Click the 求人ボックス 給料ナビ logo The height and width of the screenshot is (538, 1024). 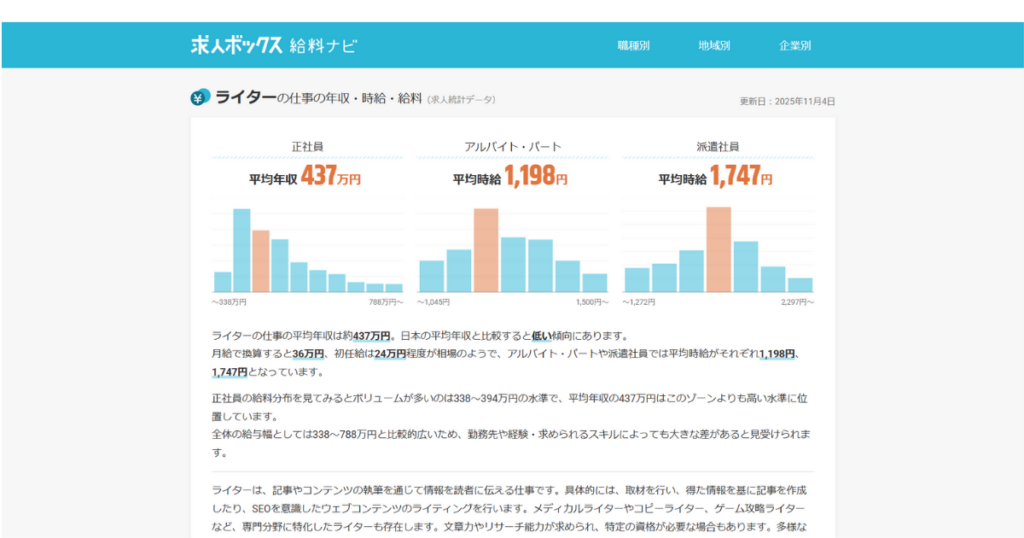[x=273, y=45]
